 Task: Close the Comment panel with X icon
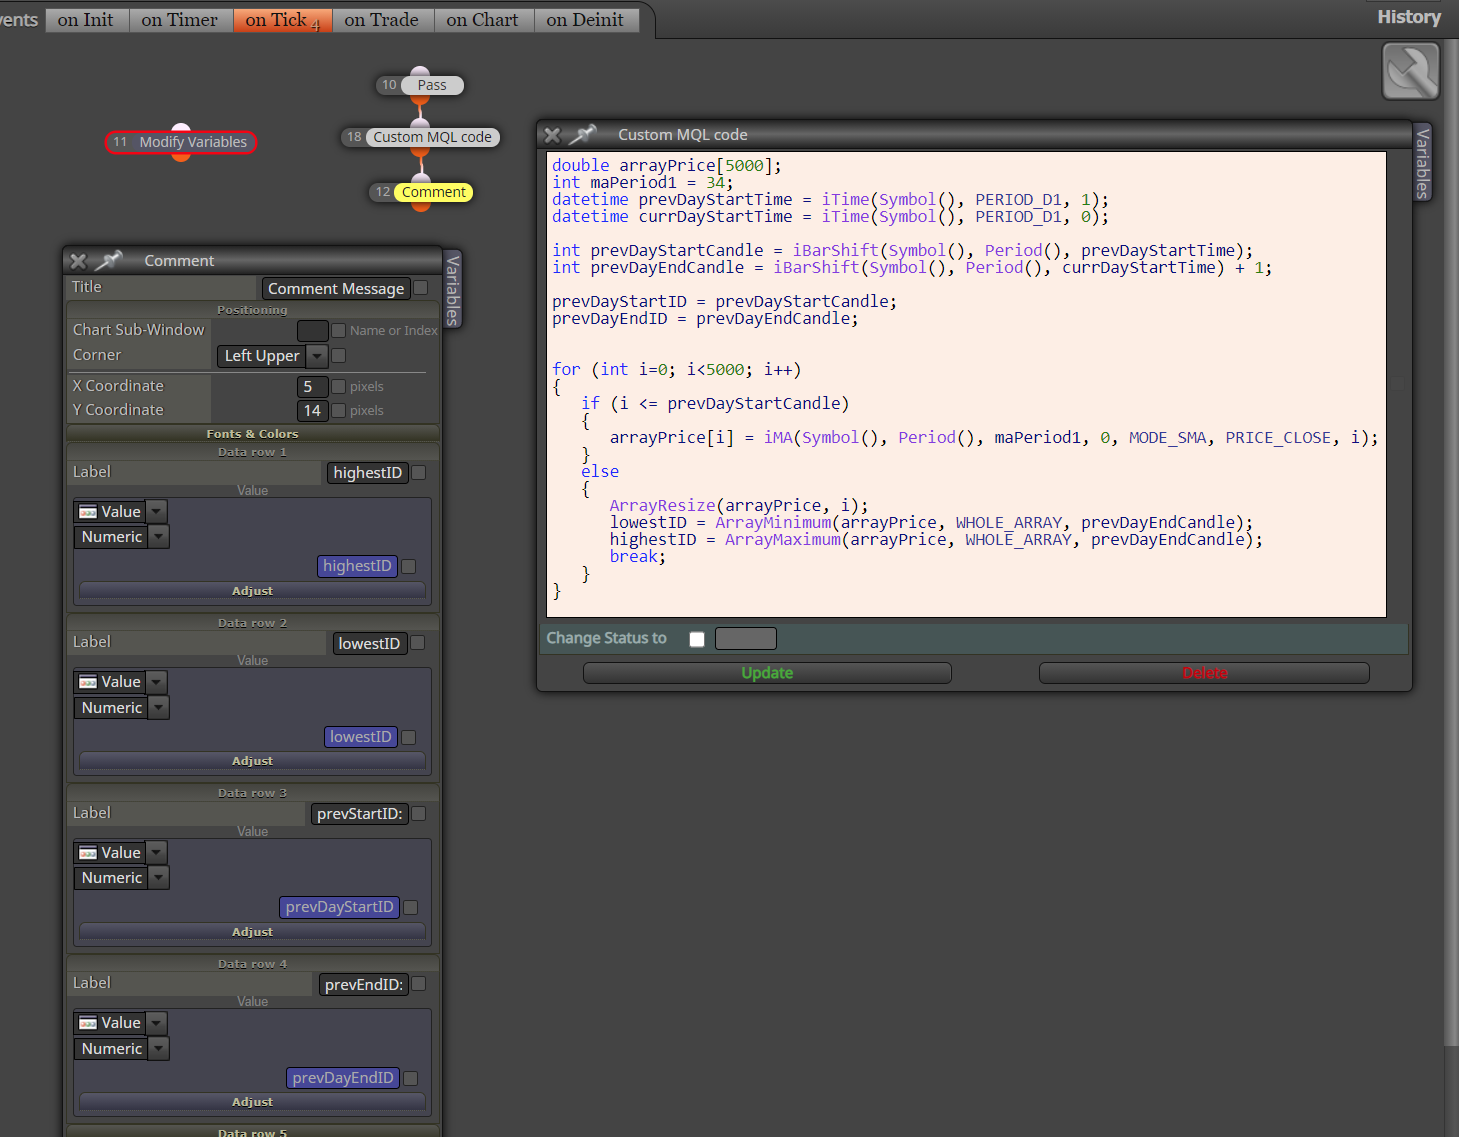coord(78,261)
